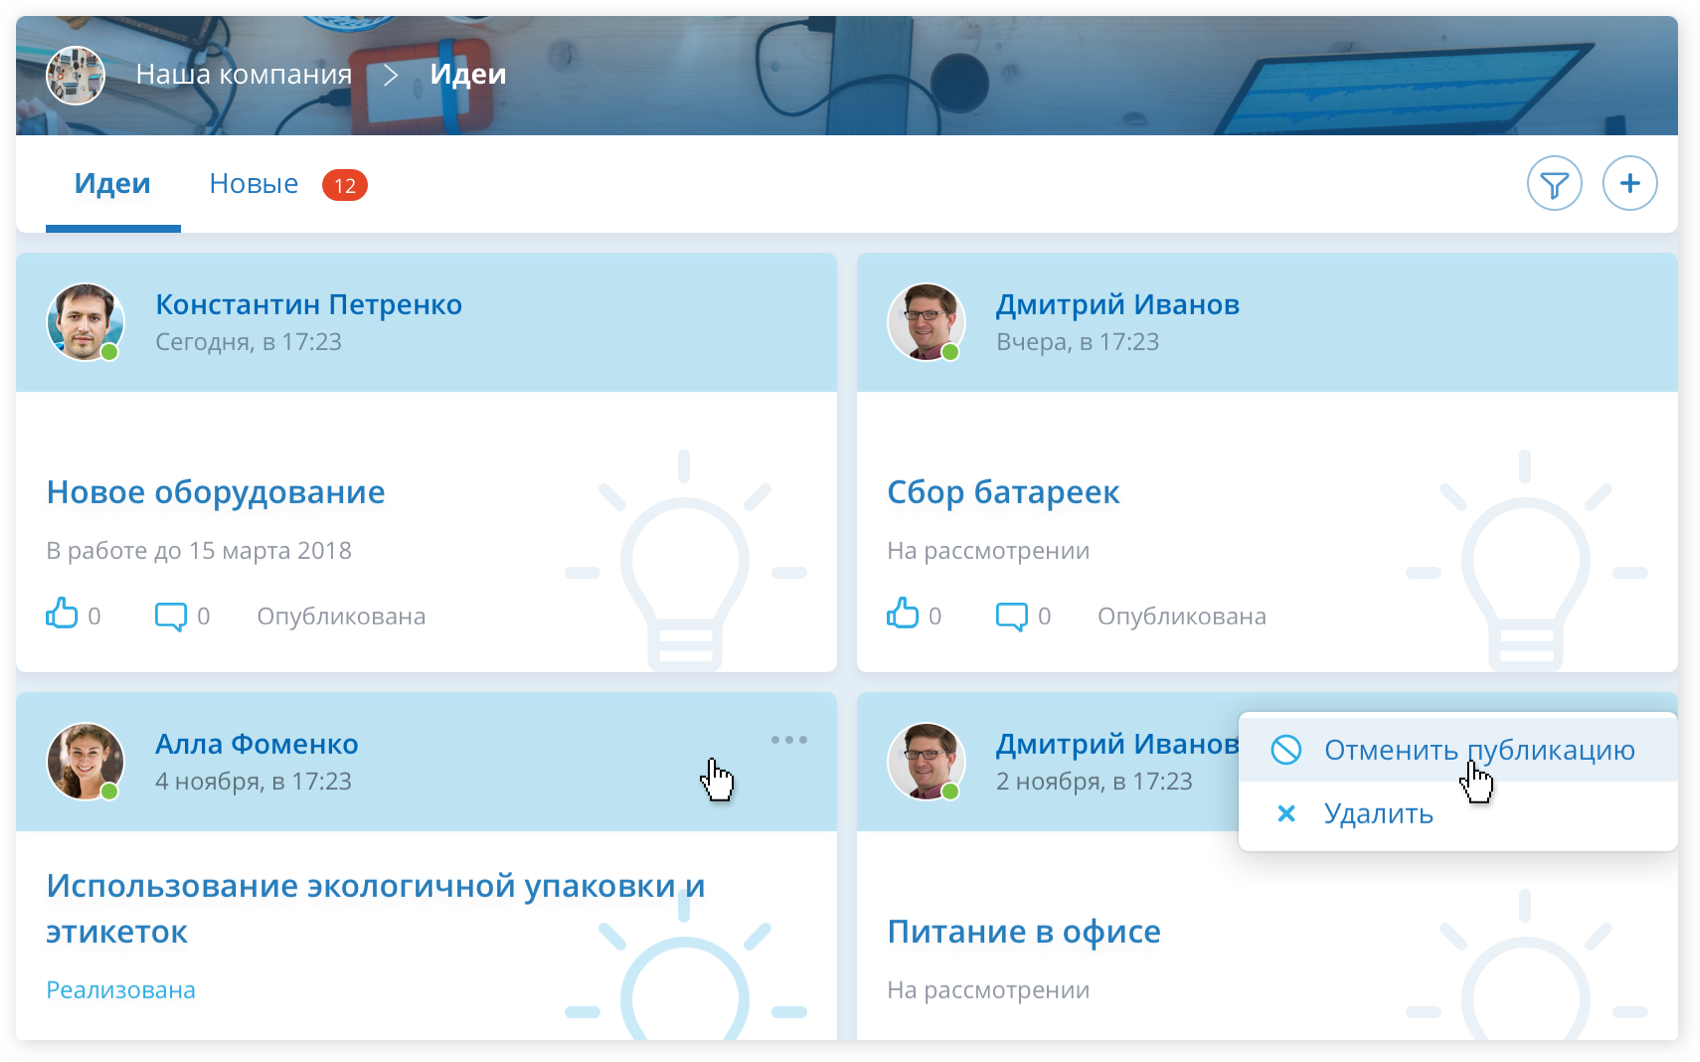Click the plus icon to create a new idea
The image size is (1700, 1062).
pyautogui.click(x=1630, y=184)
